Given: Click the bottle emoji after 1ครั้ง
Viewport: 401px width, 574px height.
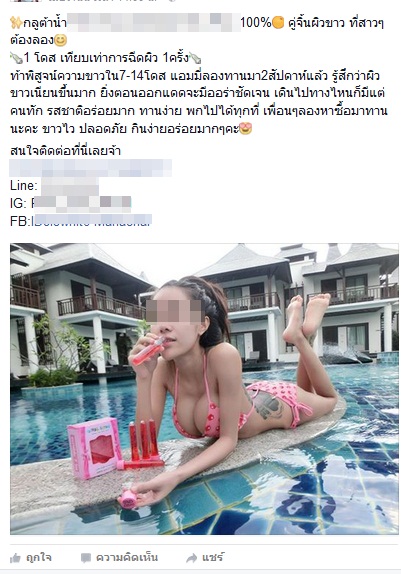Looking at the screenshot, I should coord(195,58).
